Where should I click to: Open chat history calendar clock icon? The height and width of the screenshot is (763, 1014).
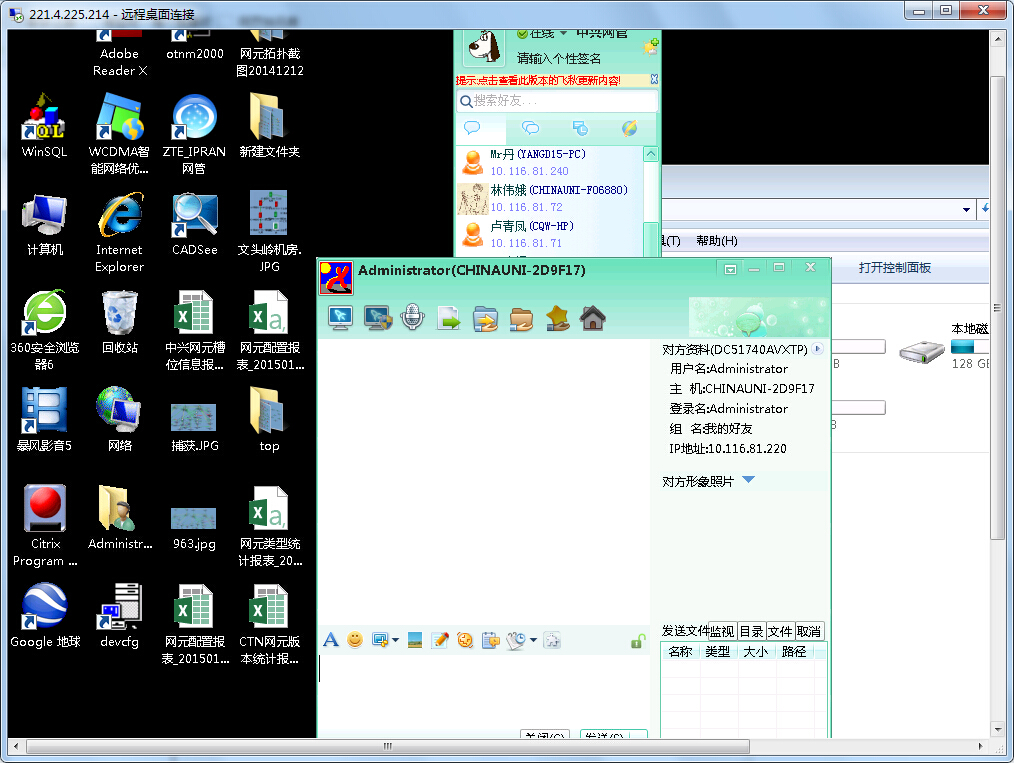pos(516,640)
